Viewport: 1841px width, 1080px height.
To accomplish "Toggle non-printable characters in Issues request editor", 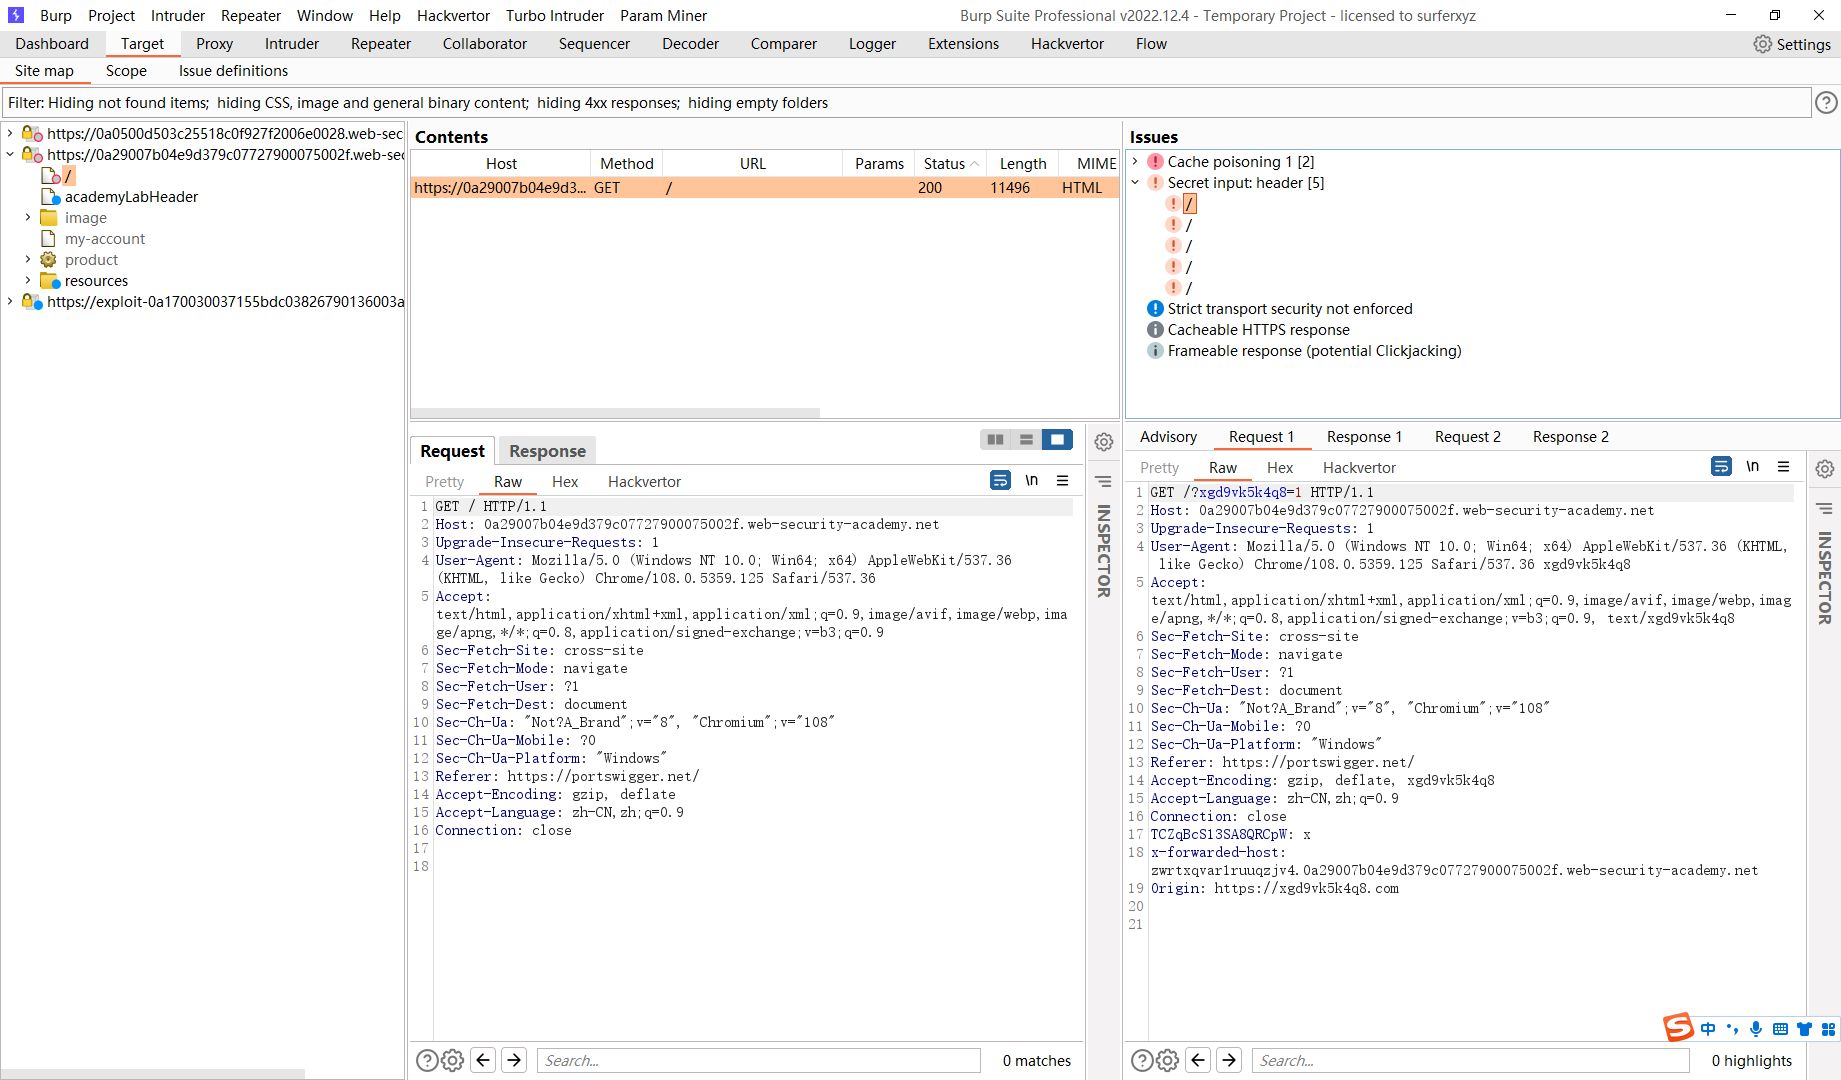I will (1752, 466).
